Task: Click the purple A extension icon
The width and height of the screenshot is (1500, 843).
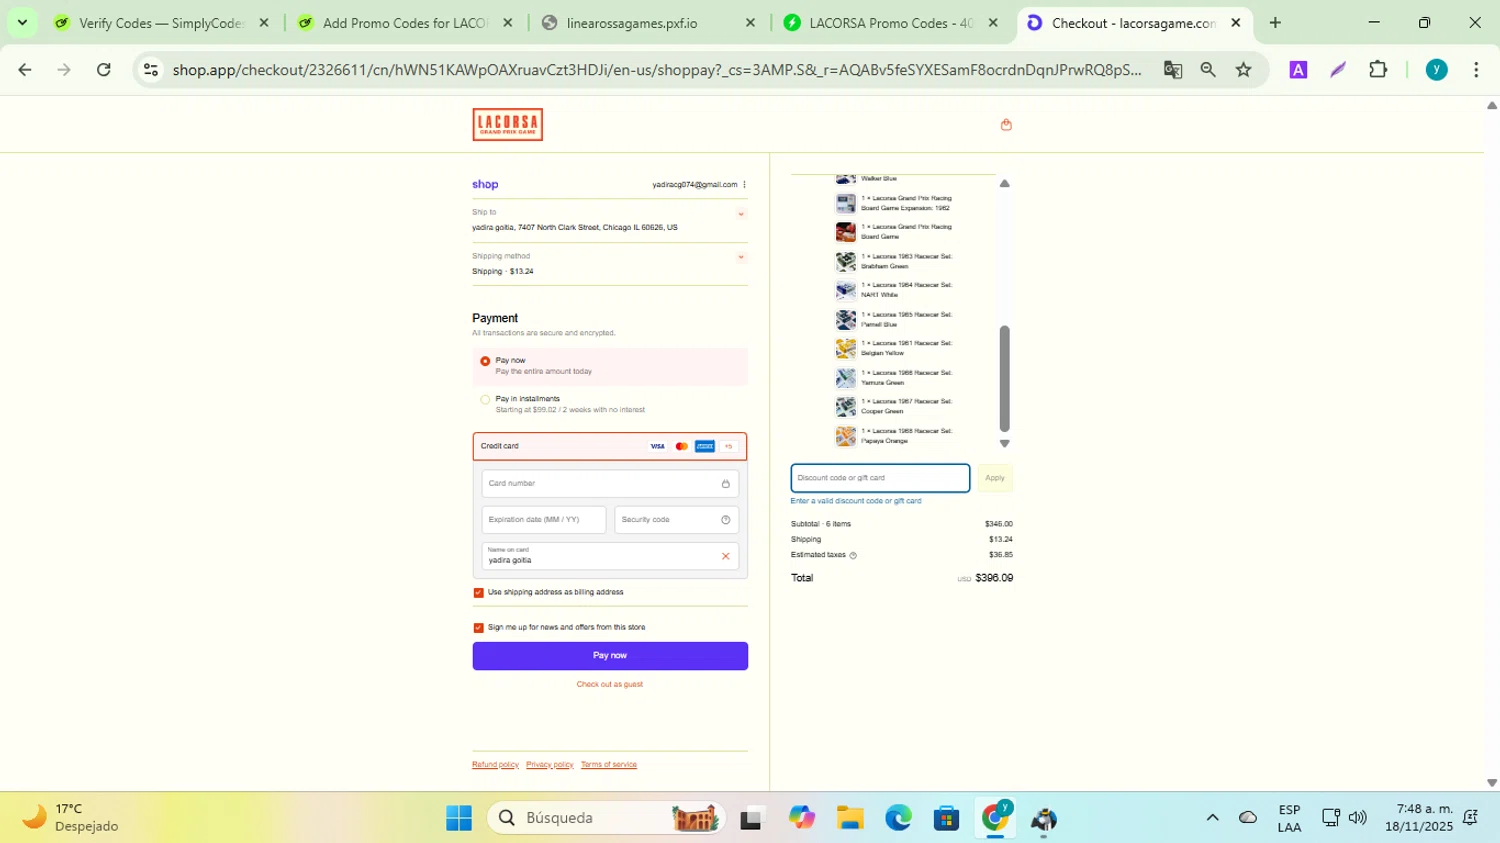Action: tap(1298, 70)
